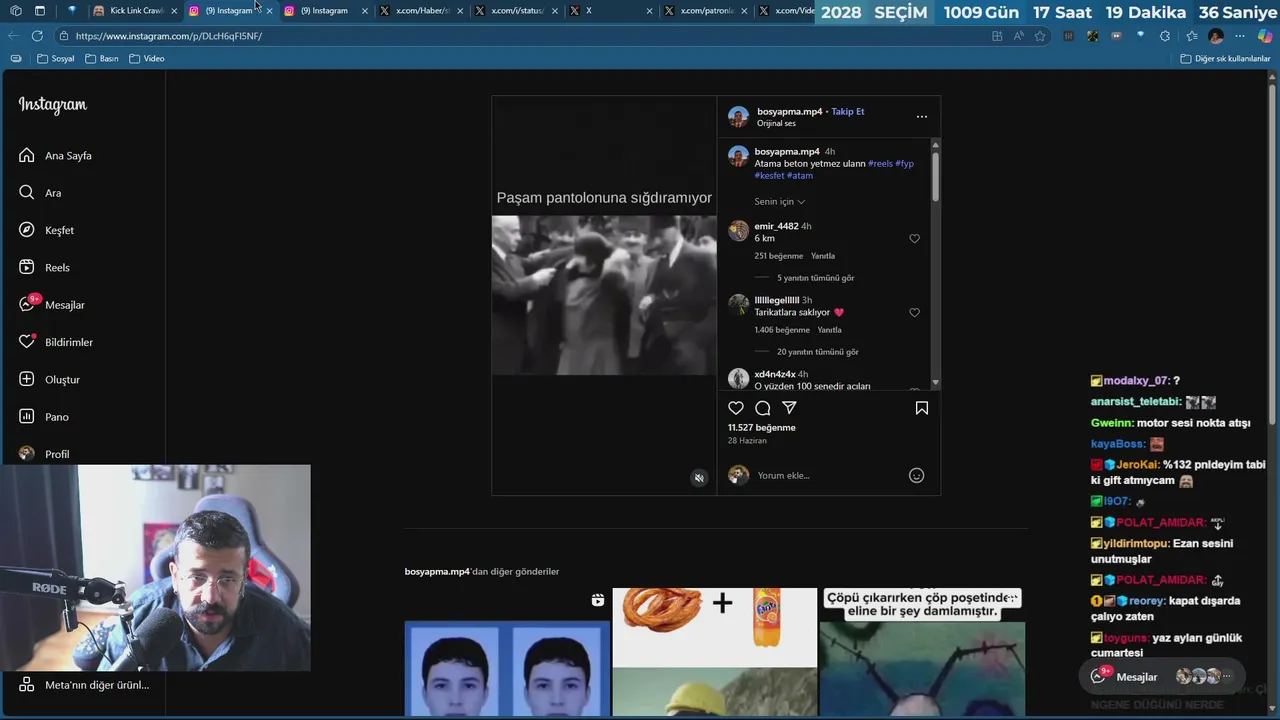Like the post with the heart icon
The width and height of the screenshot is (1280, 720).
(x=736, y=408)
